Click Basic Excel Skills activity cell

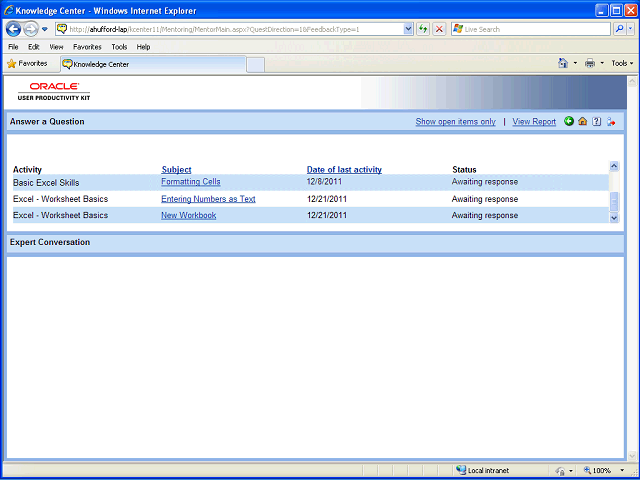(46, 182)
